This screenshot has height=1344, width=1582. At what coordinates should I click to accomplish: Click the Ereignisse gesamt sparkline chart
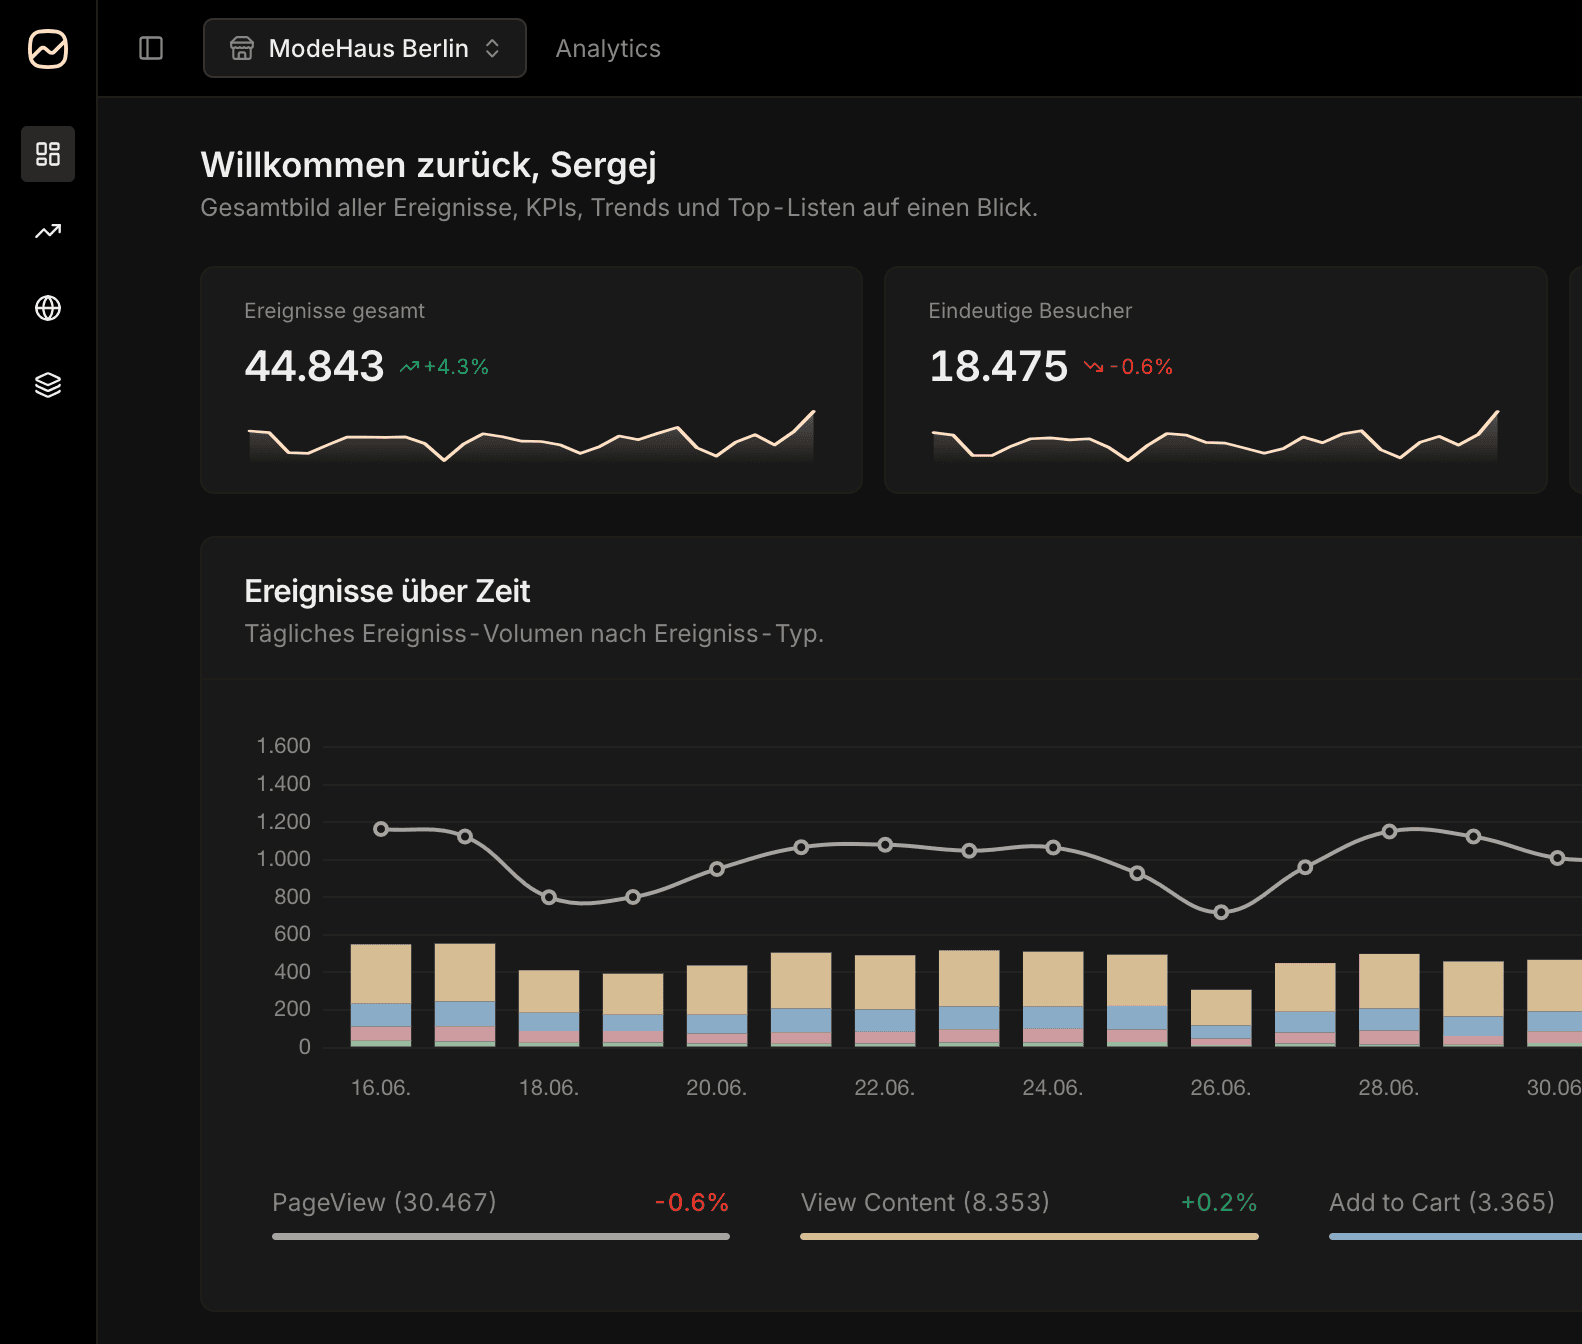pyautogui.click(x=531, y=435)
